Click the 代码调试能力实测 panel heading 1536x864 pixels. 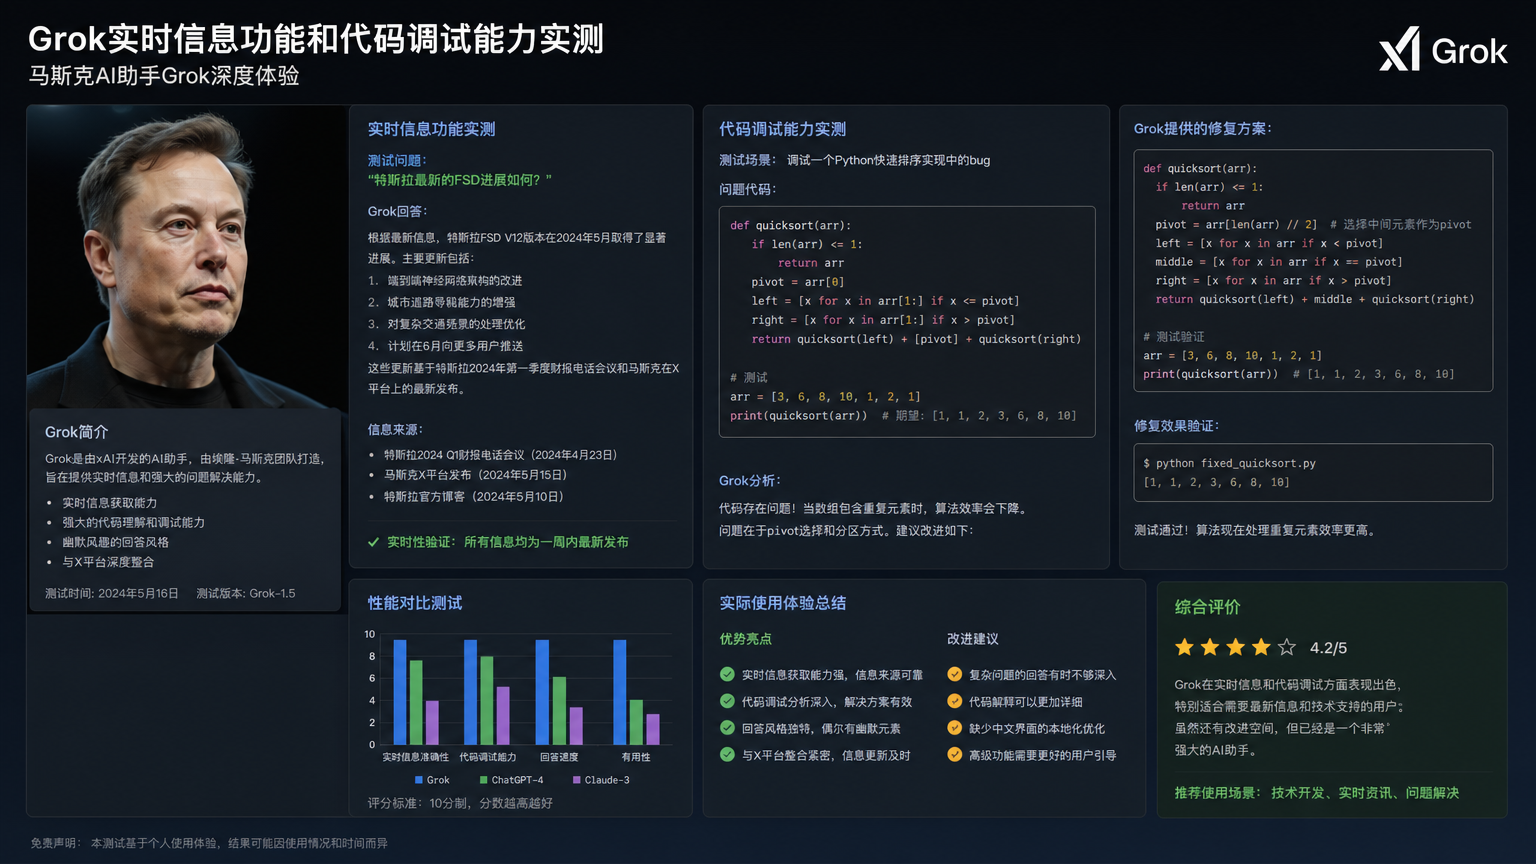pos(782,129)
